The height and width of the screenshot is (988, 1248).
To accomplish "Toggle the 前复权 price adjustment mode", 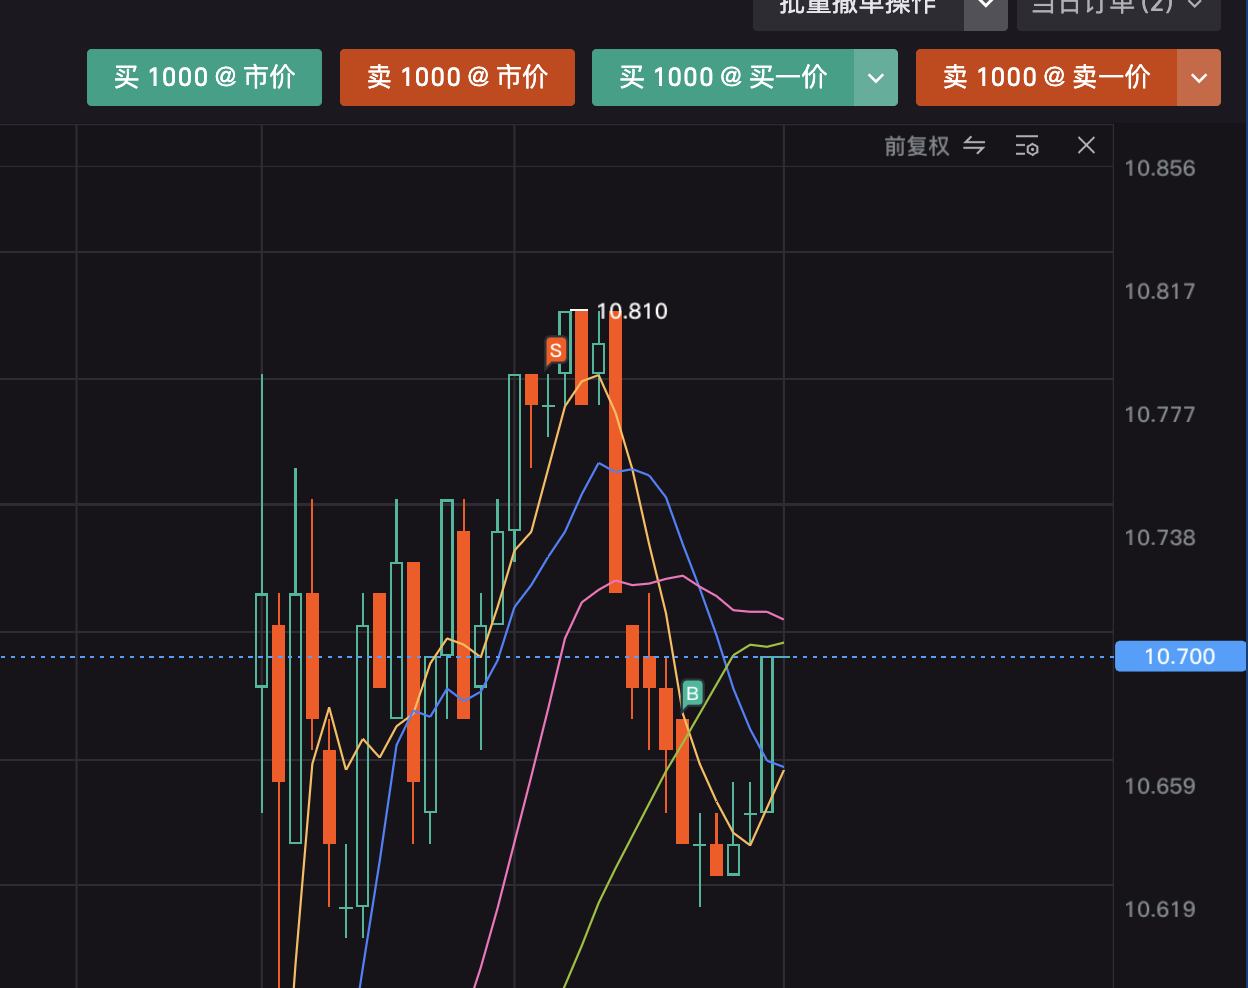I will point(916,147).
